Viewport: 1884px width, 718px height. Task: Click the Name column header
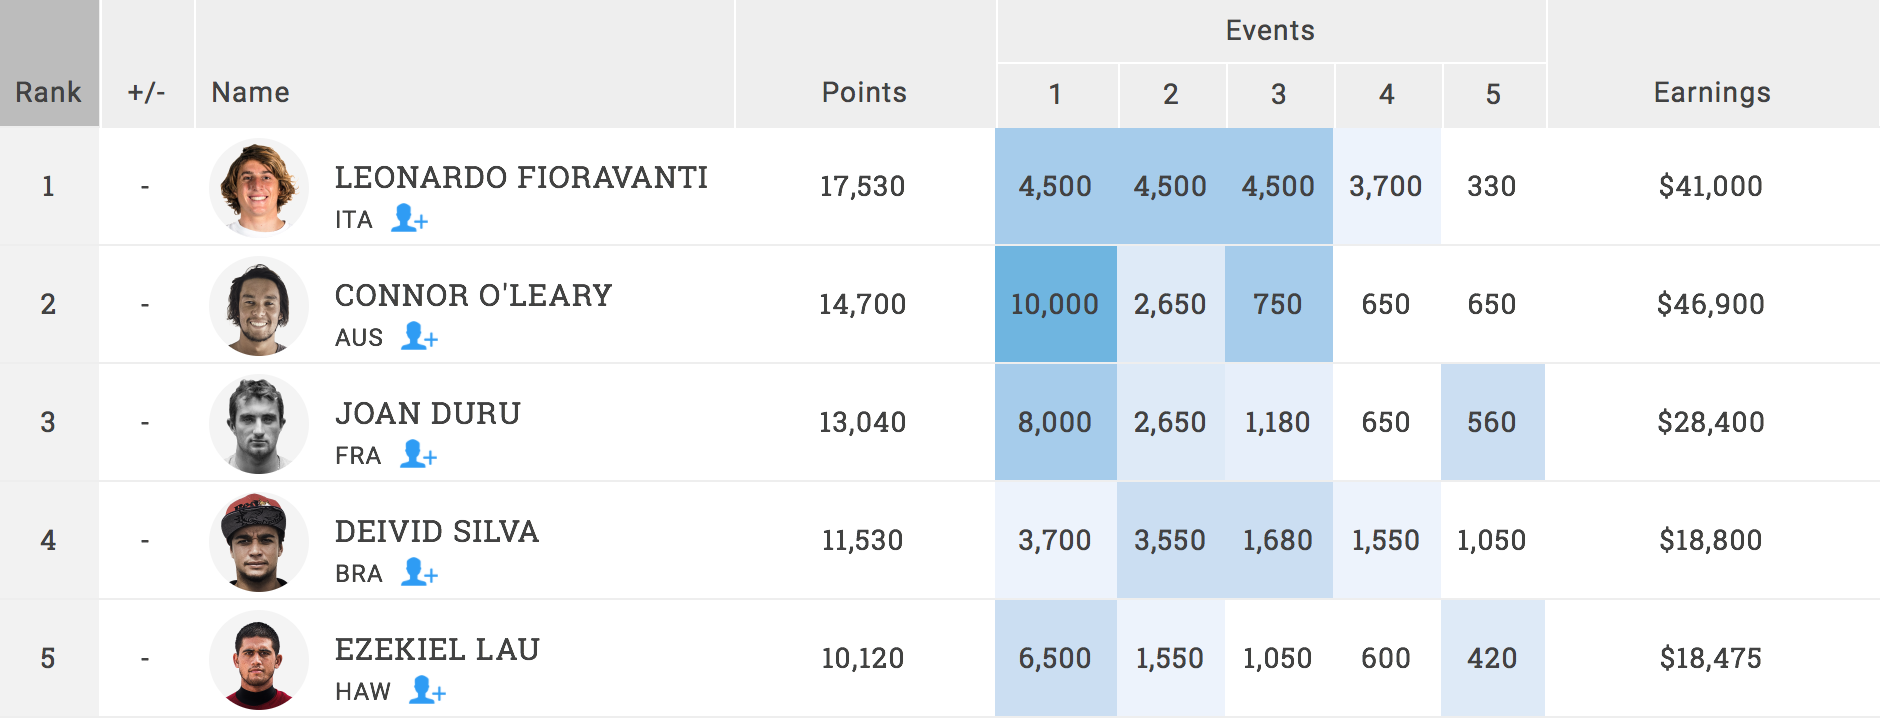251,92
